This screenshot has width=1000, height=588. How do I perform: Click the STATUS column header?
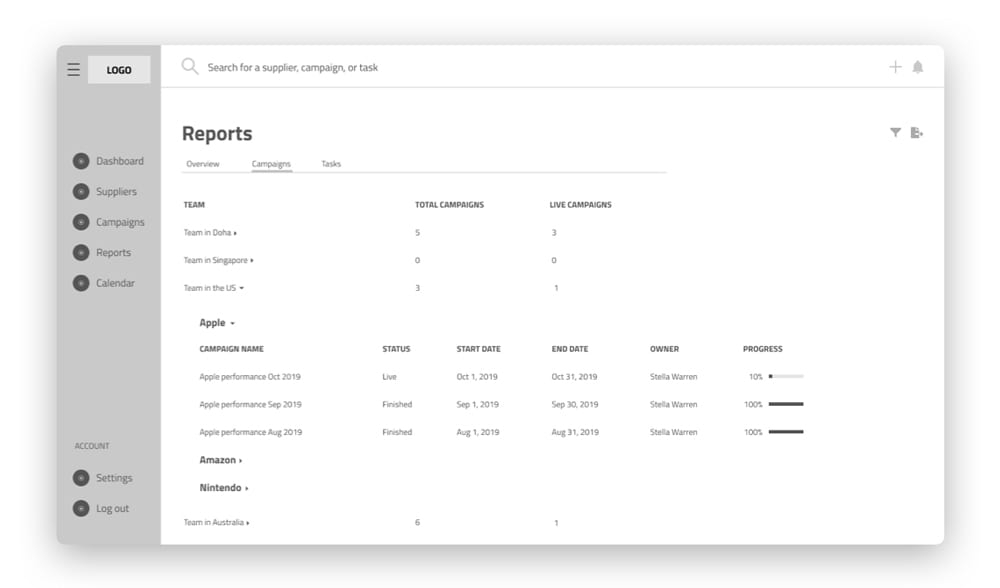click(x=396, y=349)
